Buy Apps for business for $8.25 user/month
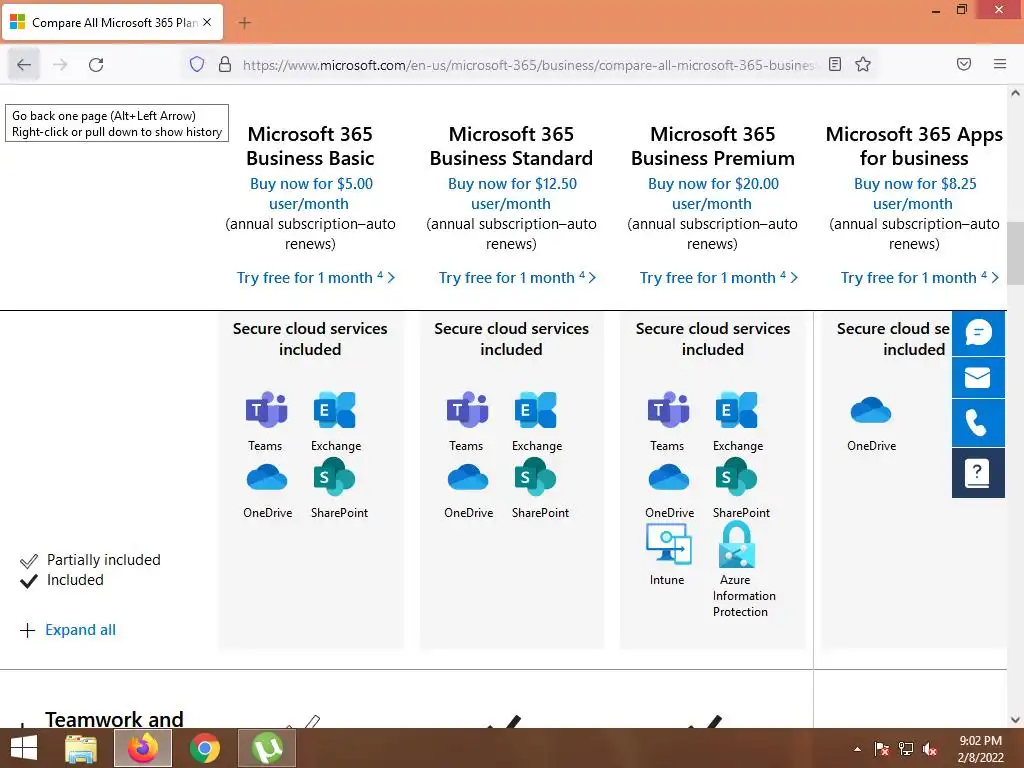Screen dimensions: 1024x768 click(x=914, y=193)
